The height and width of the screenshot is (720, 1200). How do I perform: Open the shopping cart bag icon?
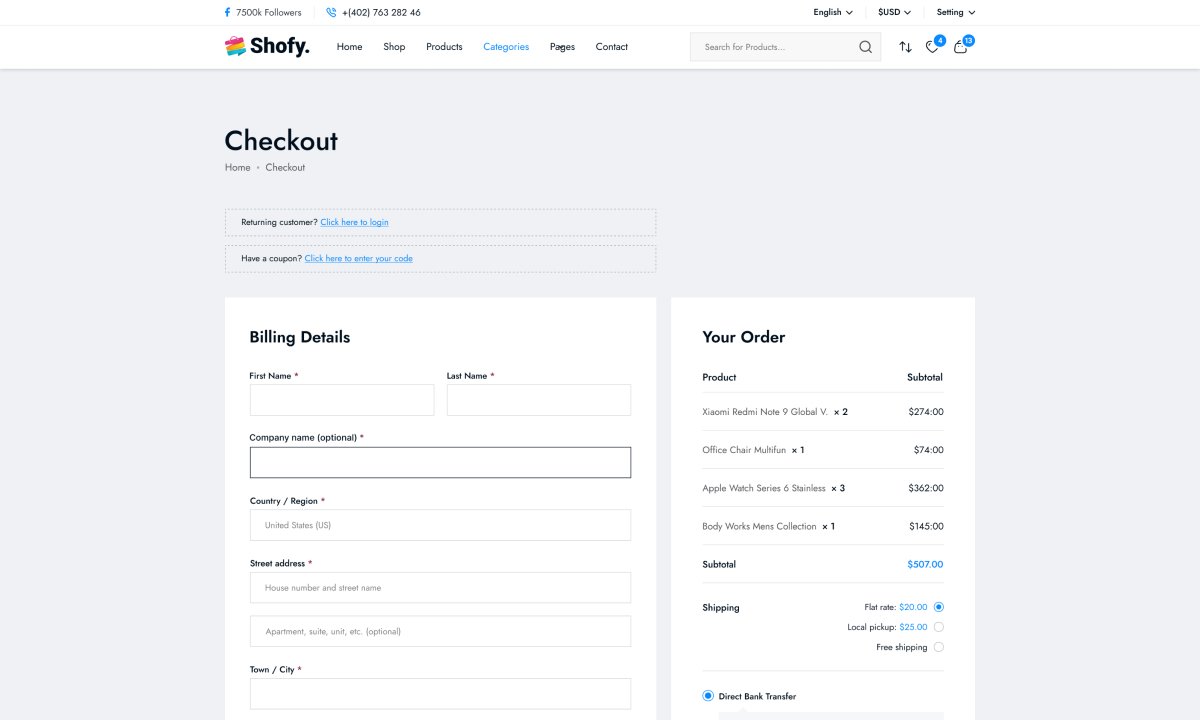tap(960, 47)
